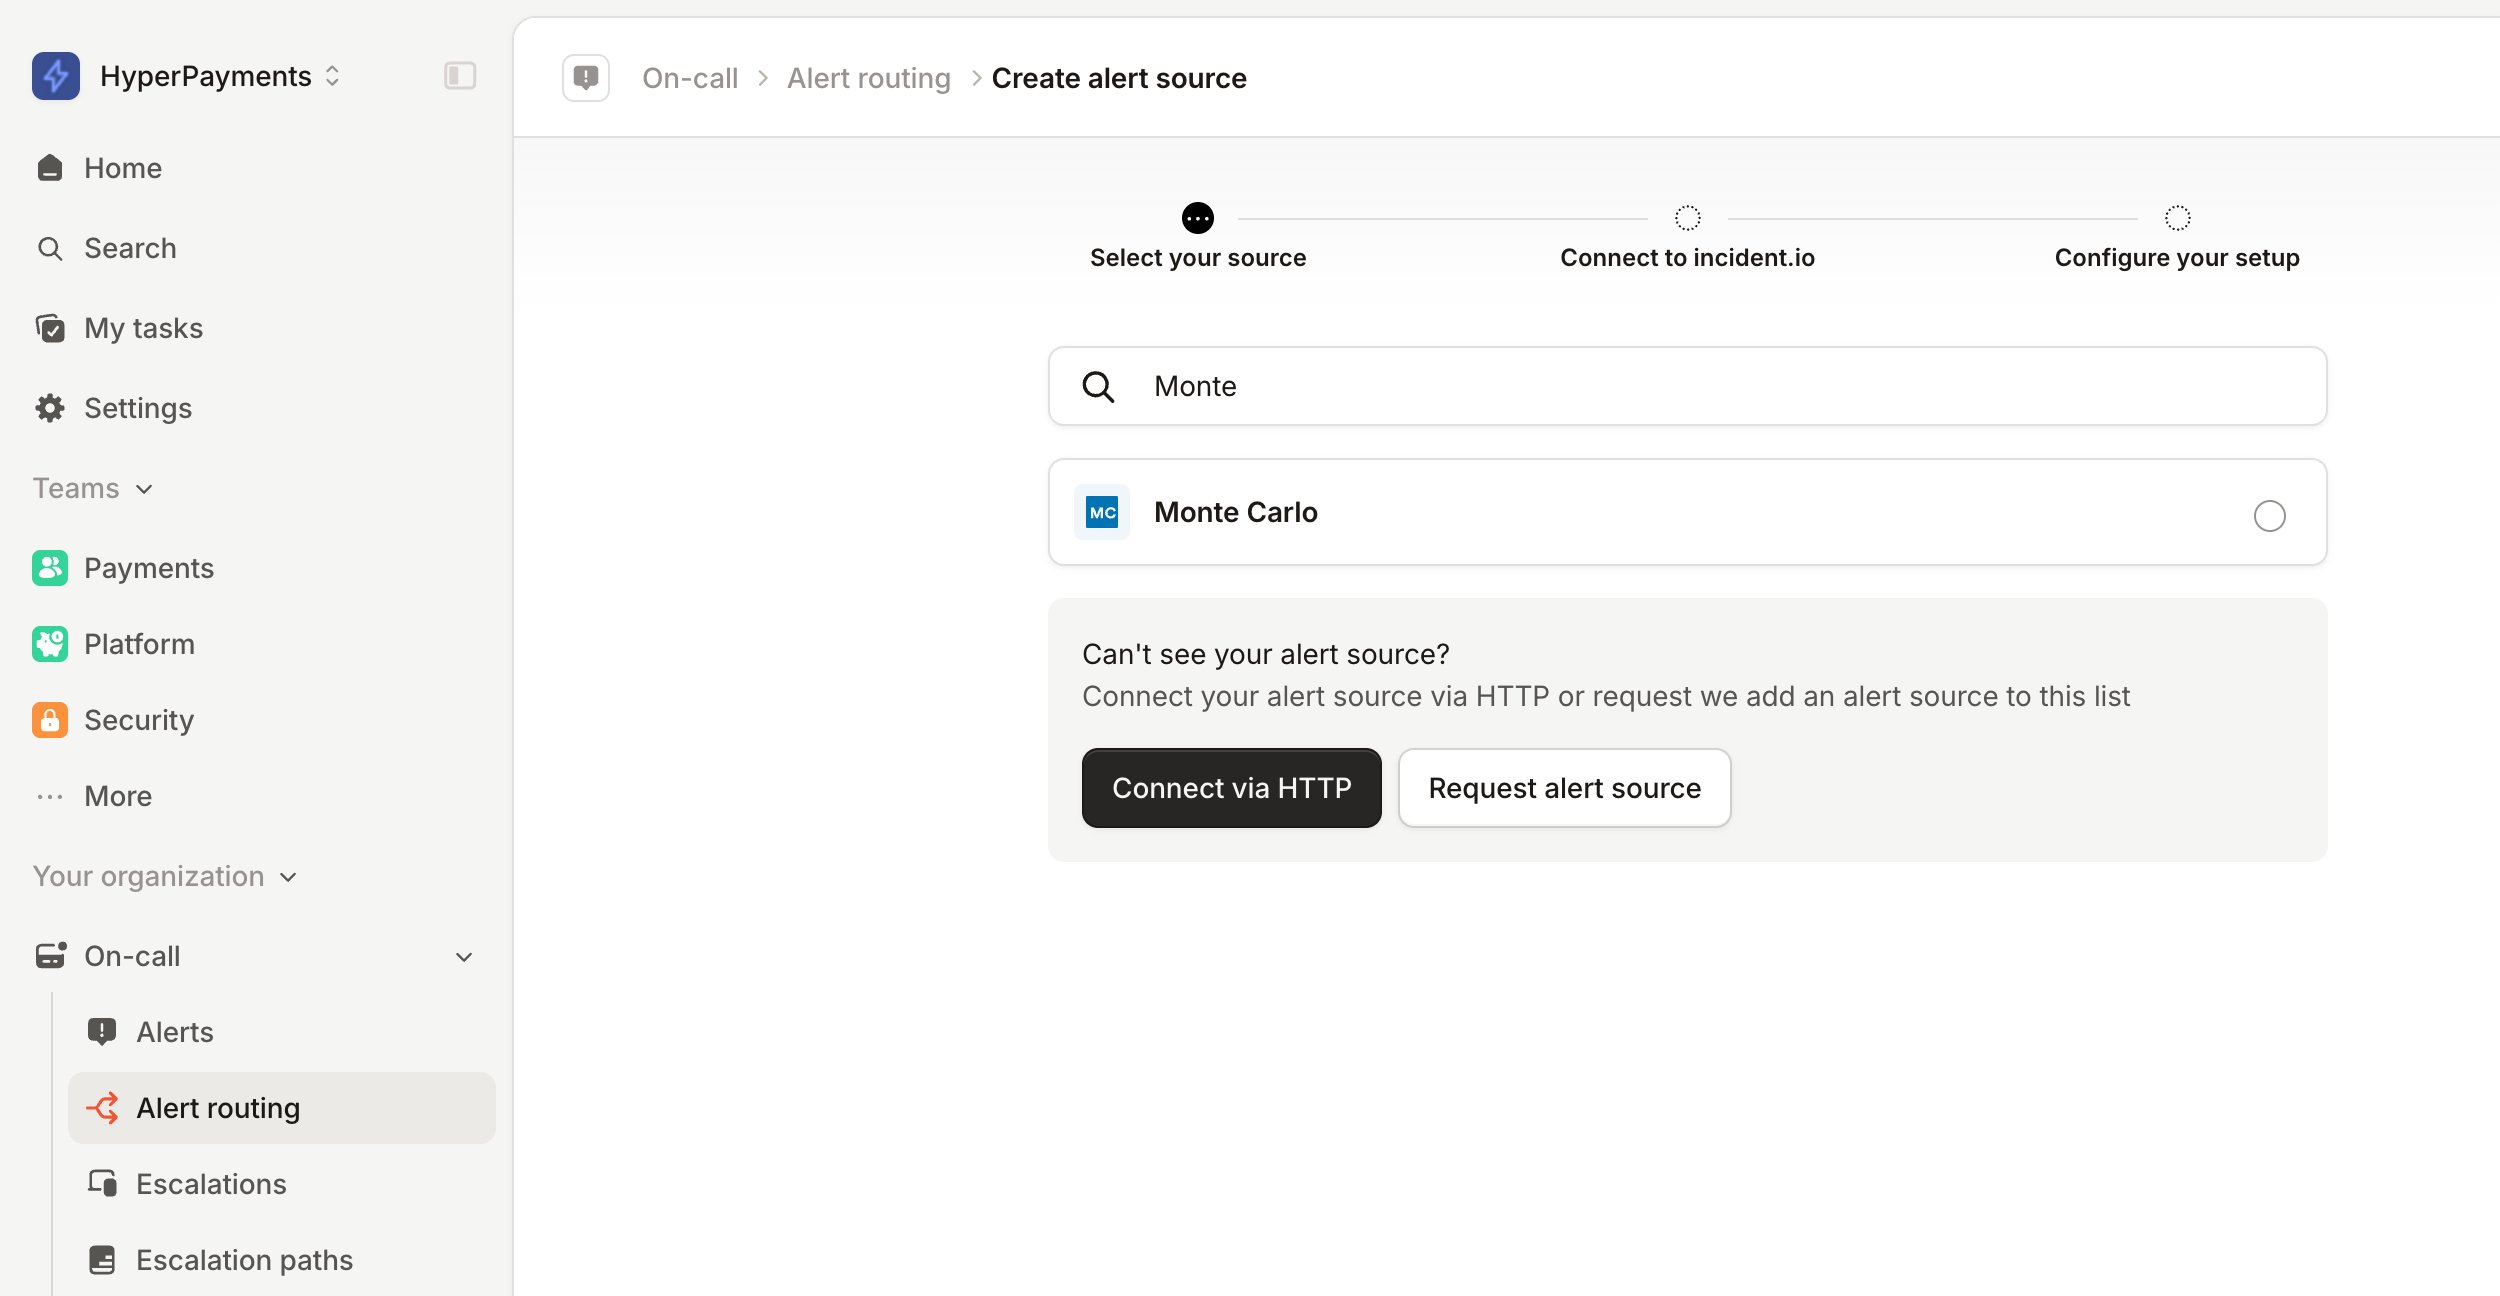Viewport: 2500px width, 1296px height.
Task: Click the Escalation paths icon
Action: (102, 1260)
